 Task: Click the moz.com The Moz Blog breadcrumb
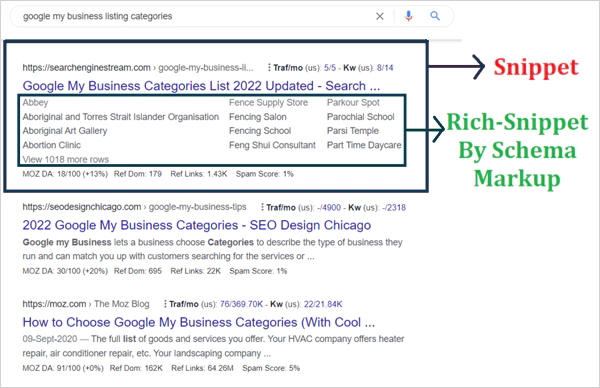pyautogui.click(x=86, y=304)
